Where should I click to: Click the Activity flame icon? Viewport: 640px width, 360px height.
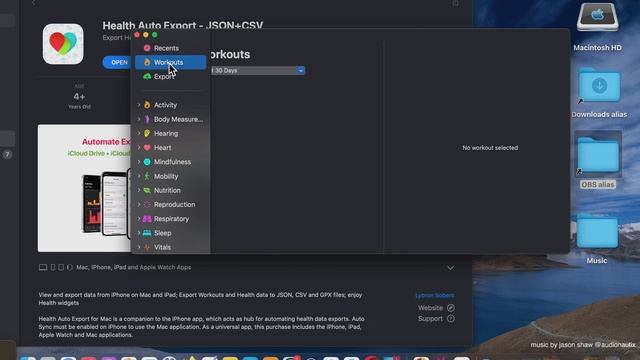point(147,105)
